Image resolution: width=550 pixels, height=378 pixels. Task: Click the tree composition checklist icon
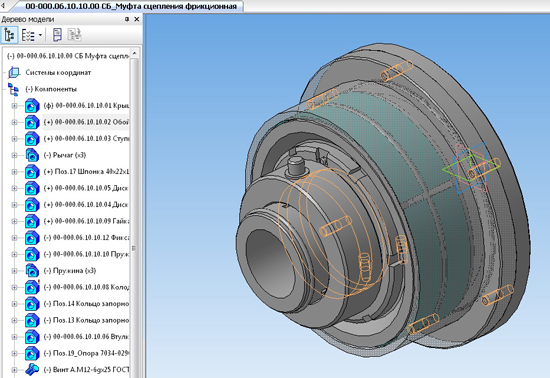[x=28, y=35]
